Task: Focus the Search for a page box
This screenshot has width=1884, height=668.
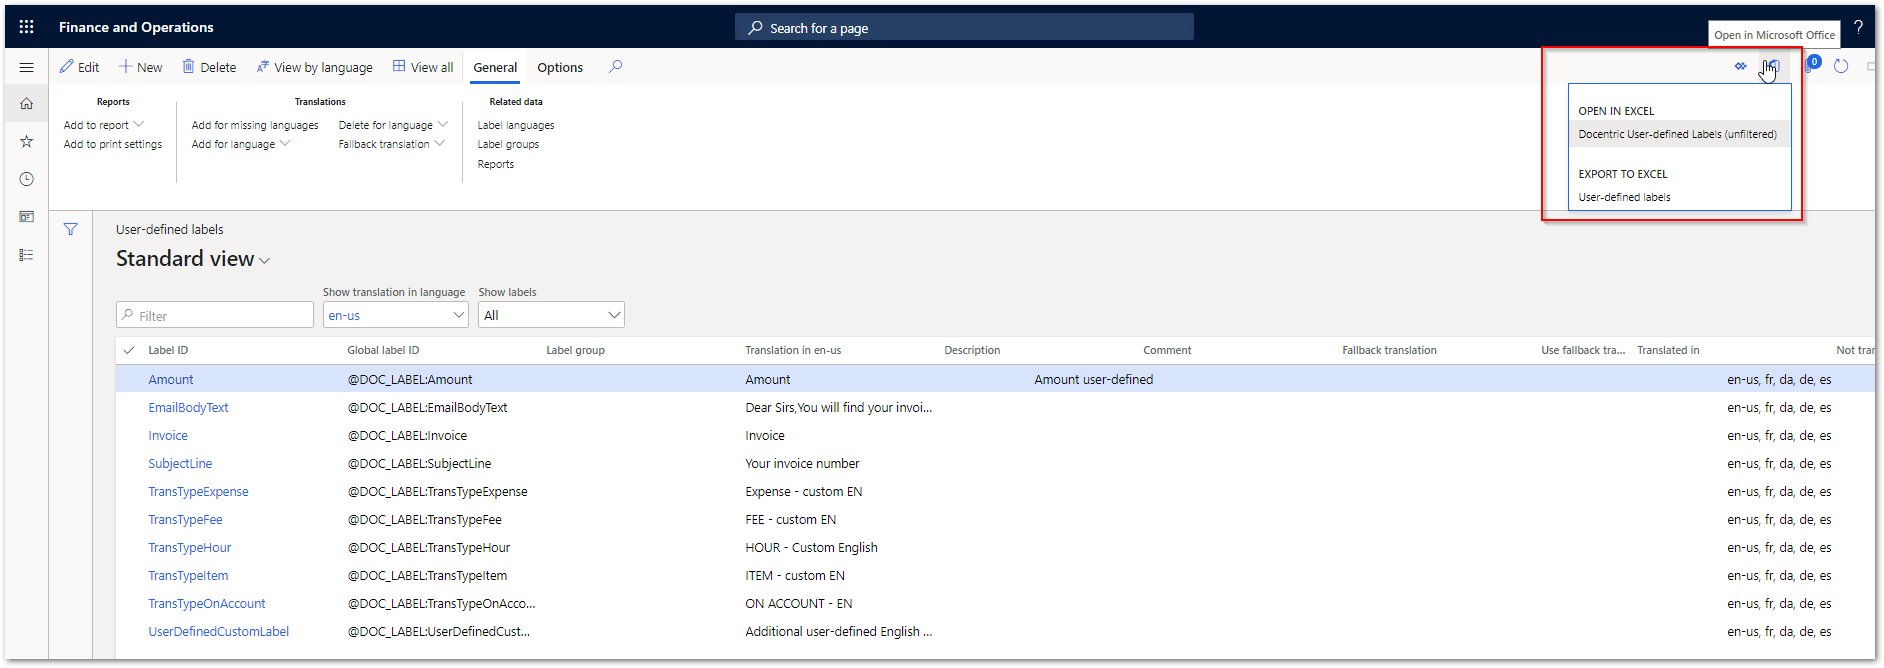Action: click(964, 28)
